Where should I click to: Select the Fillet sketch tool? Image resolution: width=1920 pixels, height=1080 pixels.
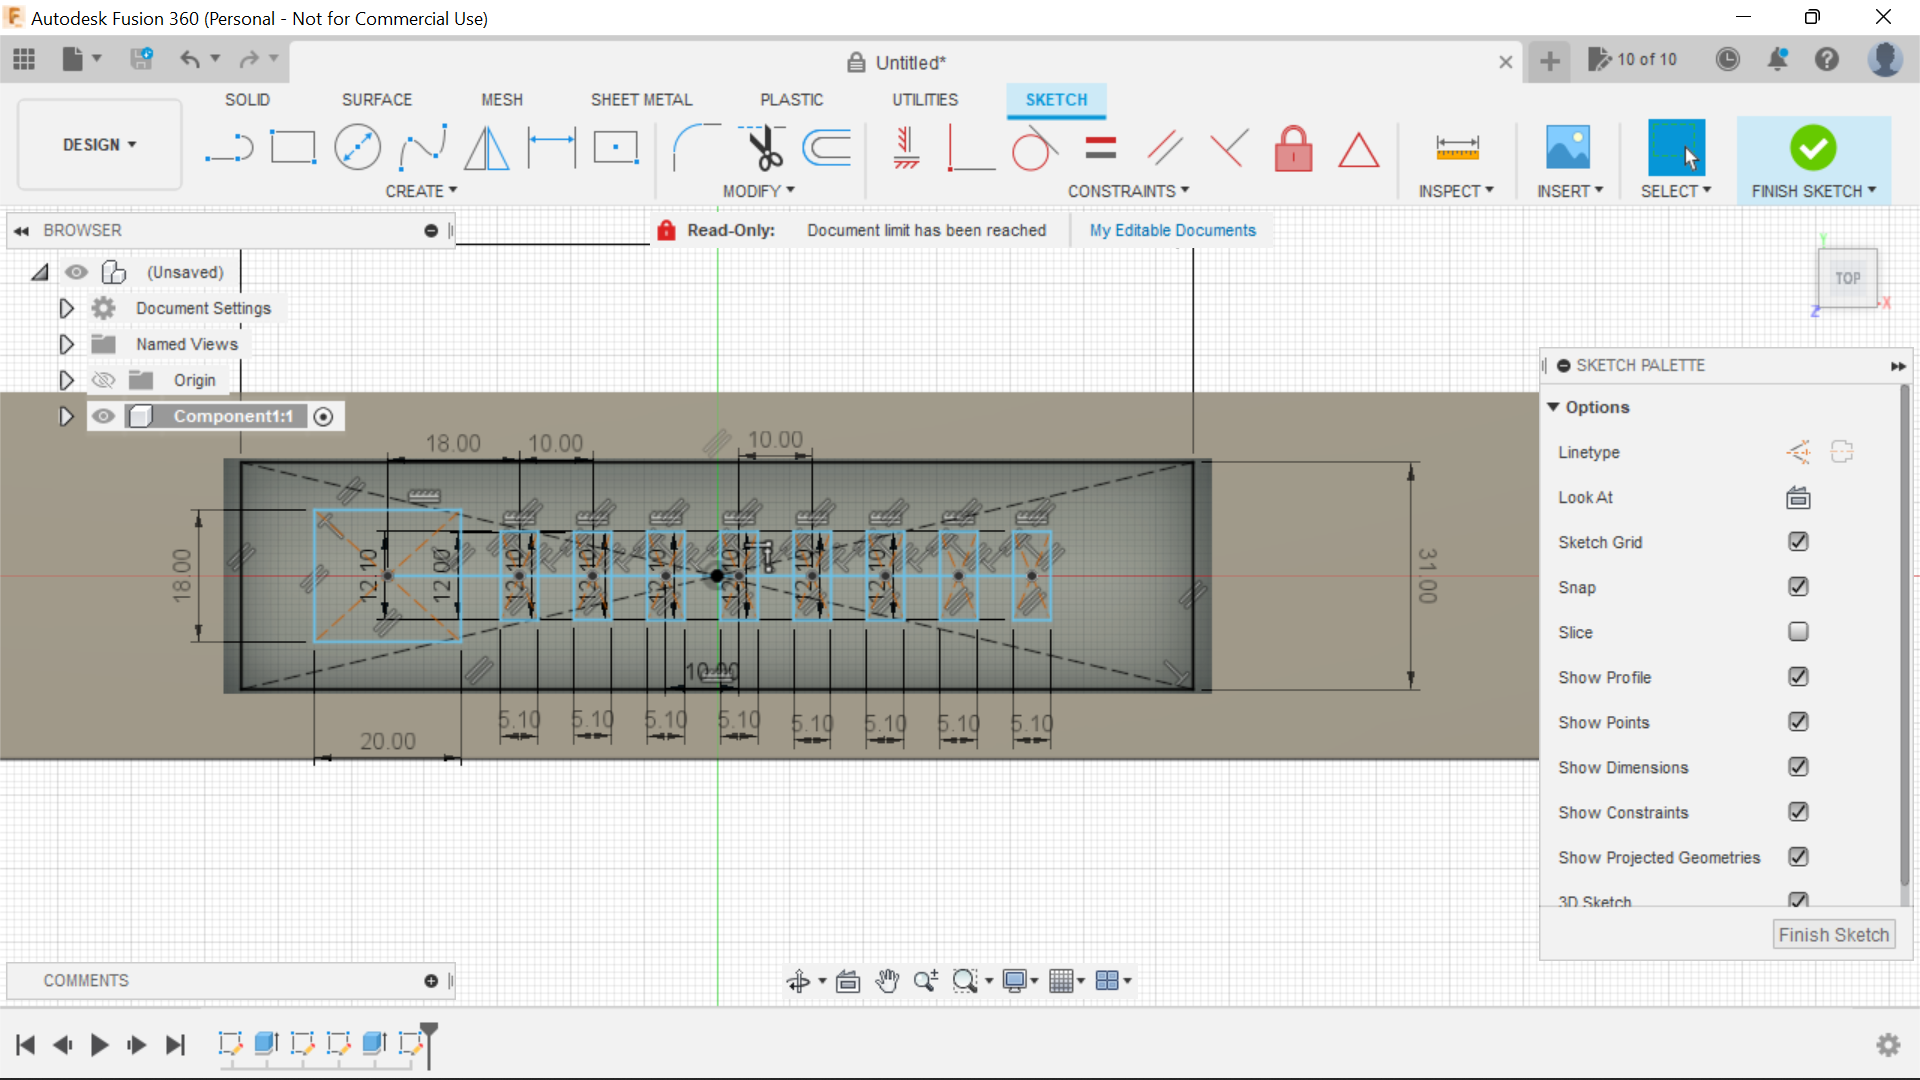click(x=691, y=146)
